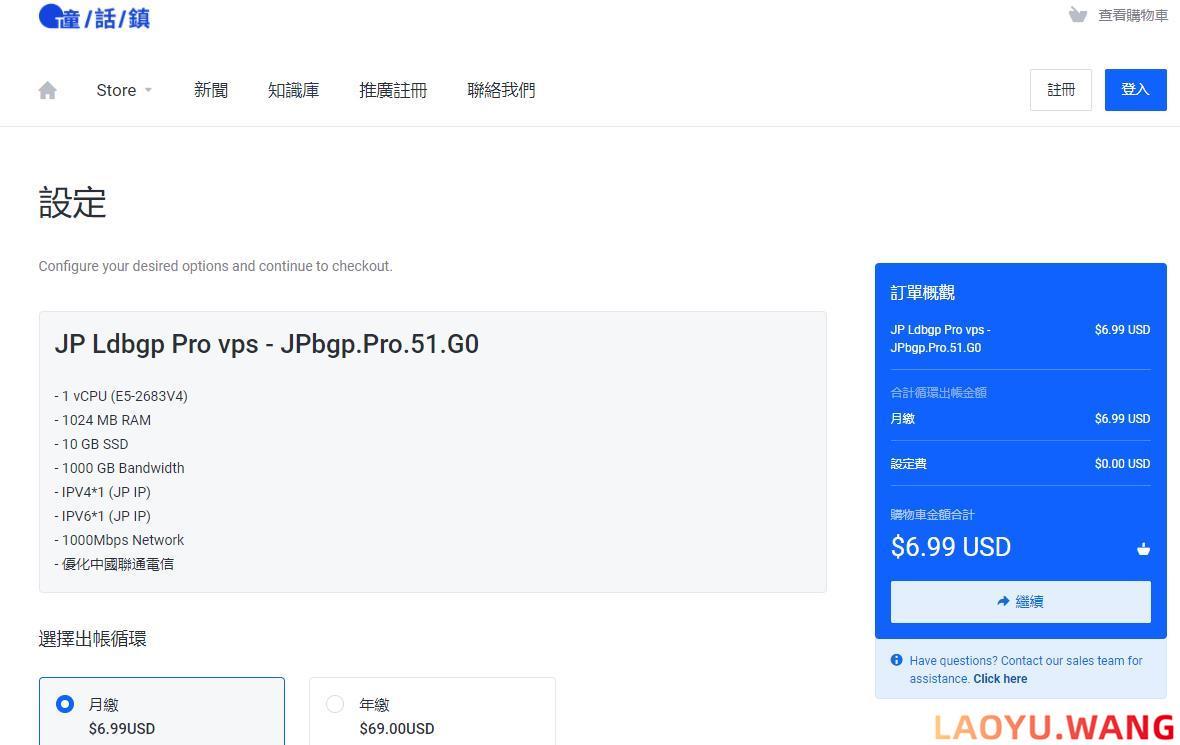Click the 註冊 button

click(x=1060, y=90)
